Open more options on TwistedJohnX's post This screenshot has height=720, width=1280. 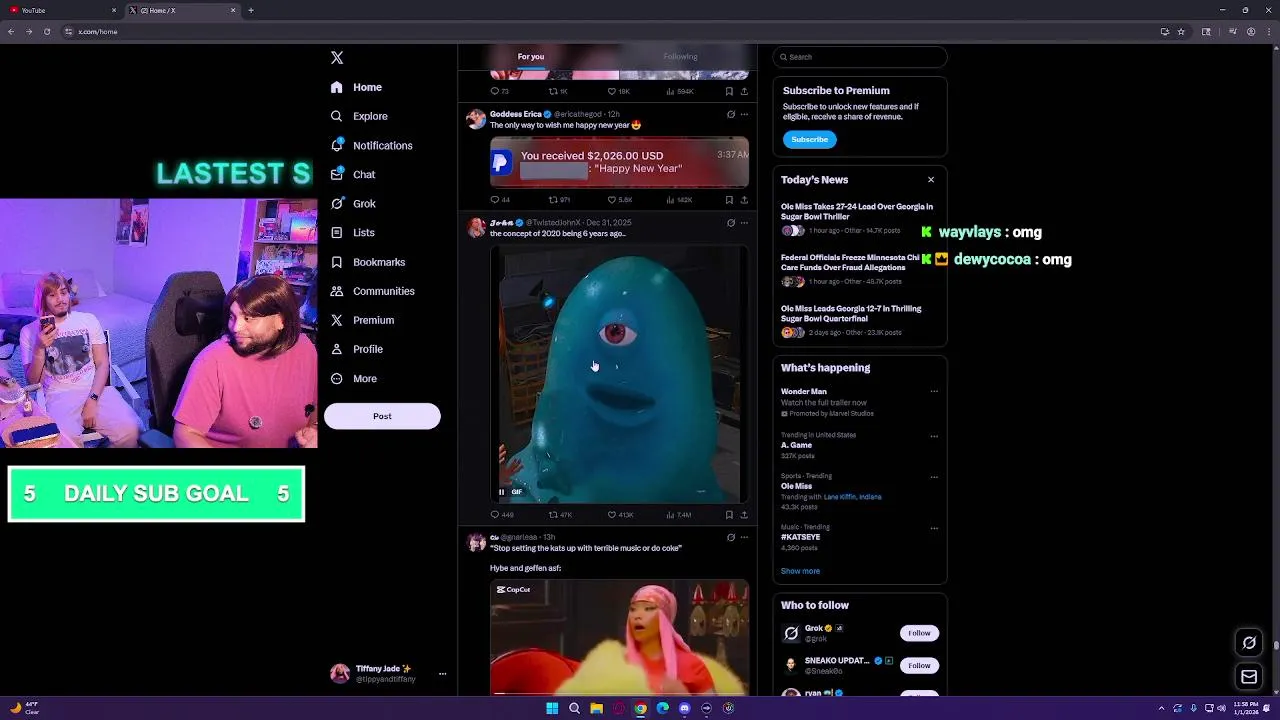744,223
